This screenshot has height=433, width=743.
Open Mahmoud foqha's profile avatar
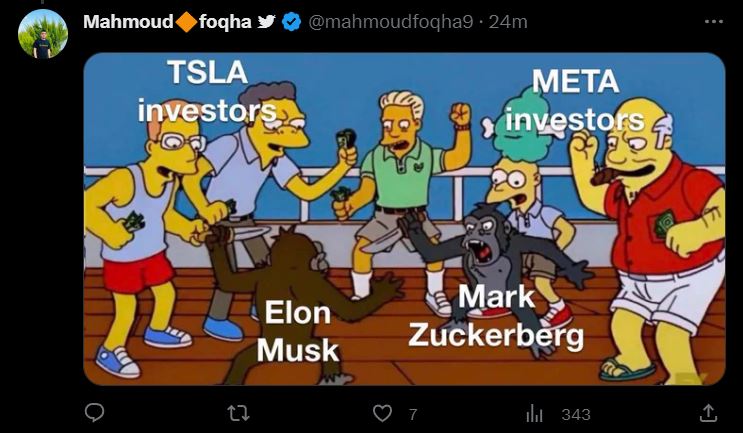tap(43, 34)
